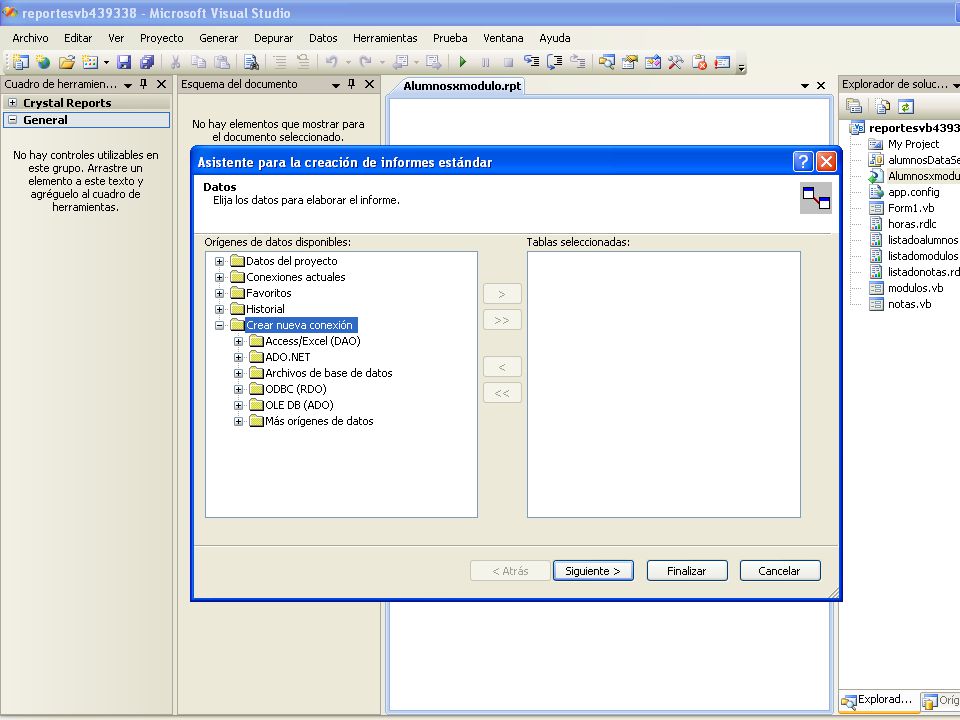Image resolution: width=960 pixels, height=720 pixels.
Task: Select notas.vb in Explorador de soluciones
Action: [x=910, y=304]
